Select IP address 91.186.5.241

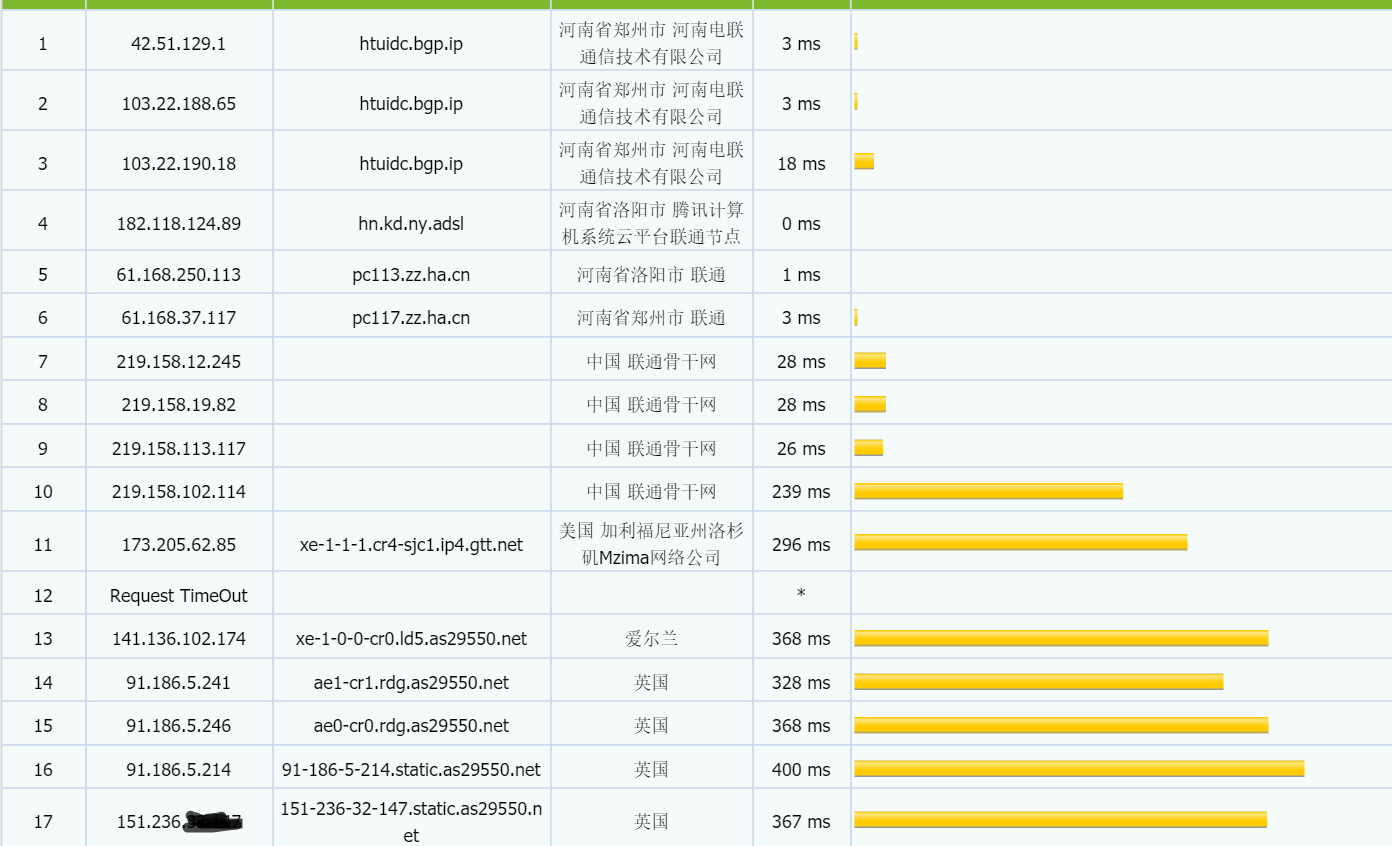(x=178, y=683)
